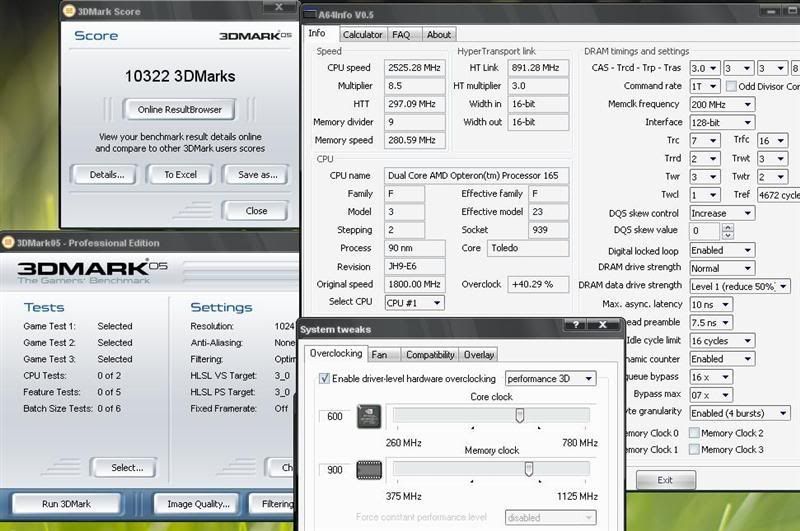Open the Interface 128-bit dropdown
800x531 pixels.
pos(722,122)
